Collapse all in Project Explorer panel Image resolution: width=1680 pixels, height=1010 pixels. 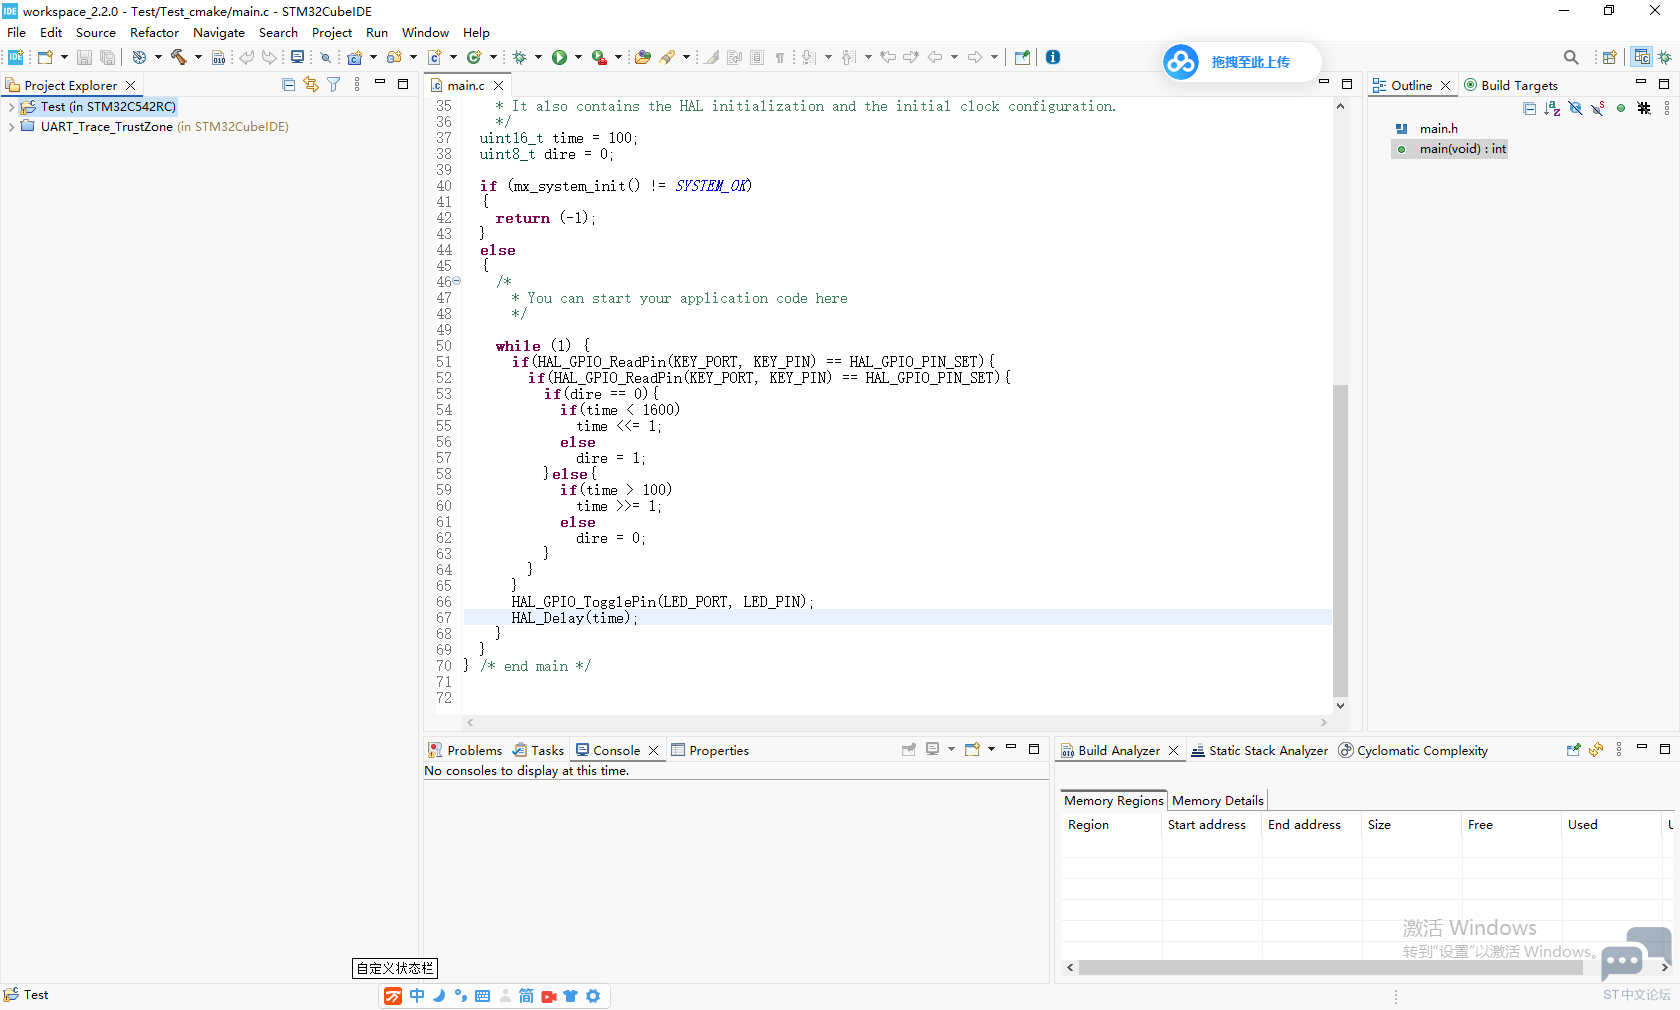pos(289,85)
